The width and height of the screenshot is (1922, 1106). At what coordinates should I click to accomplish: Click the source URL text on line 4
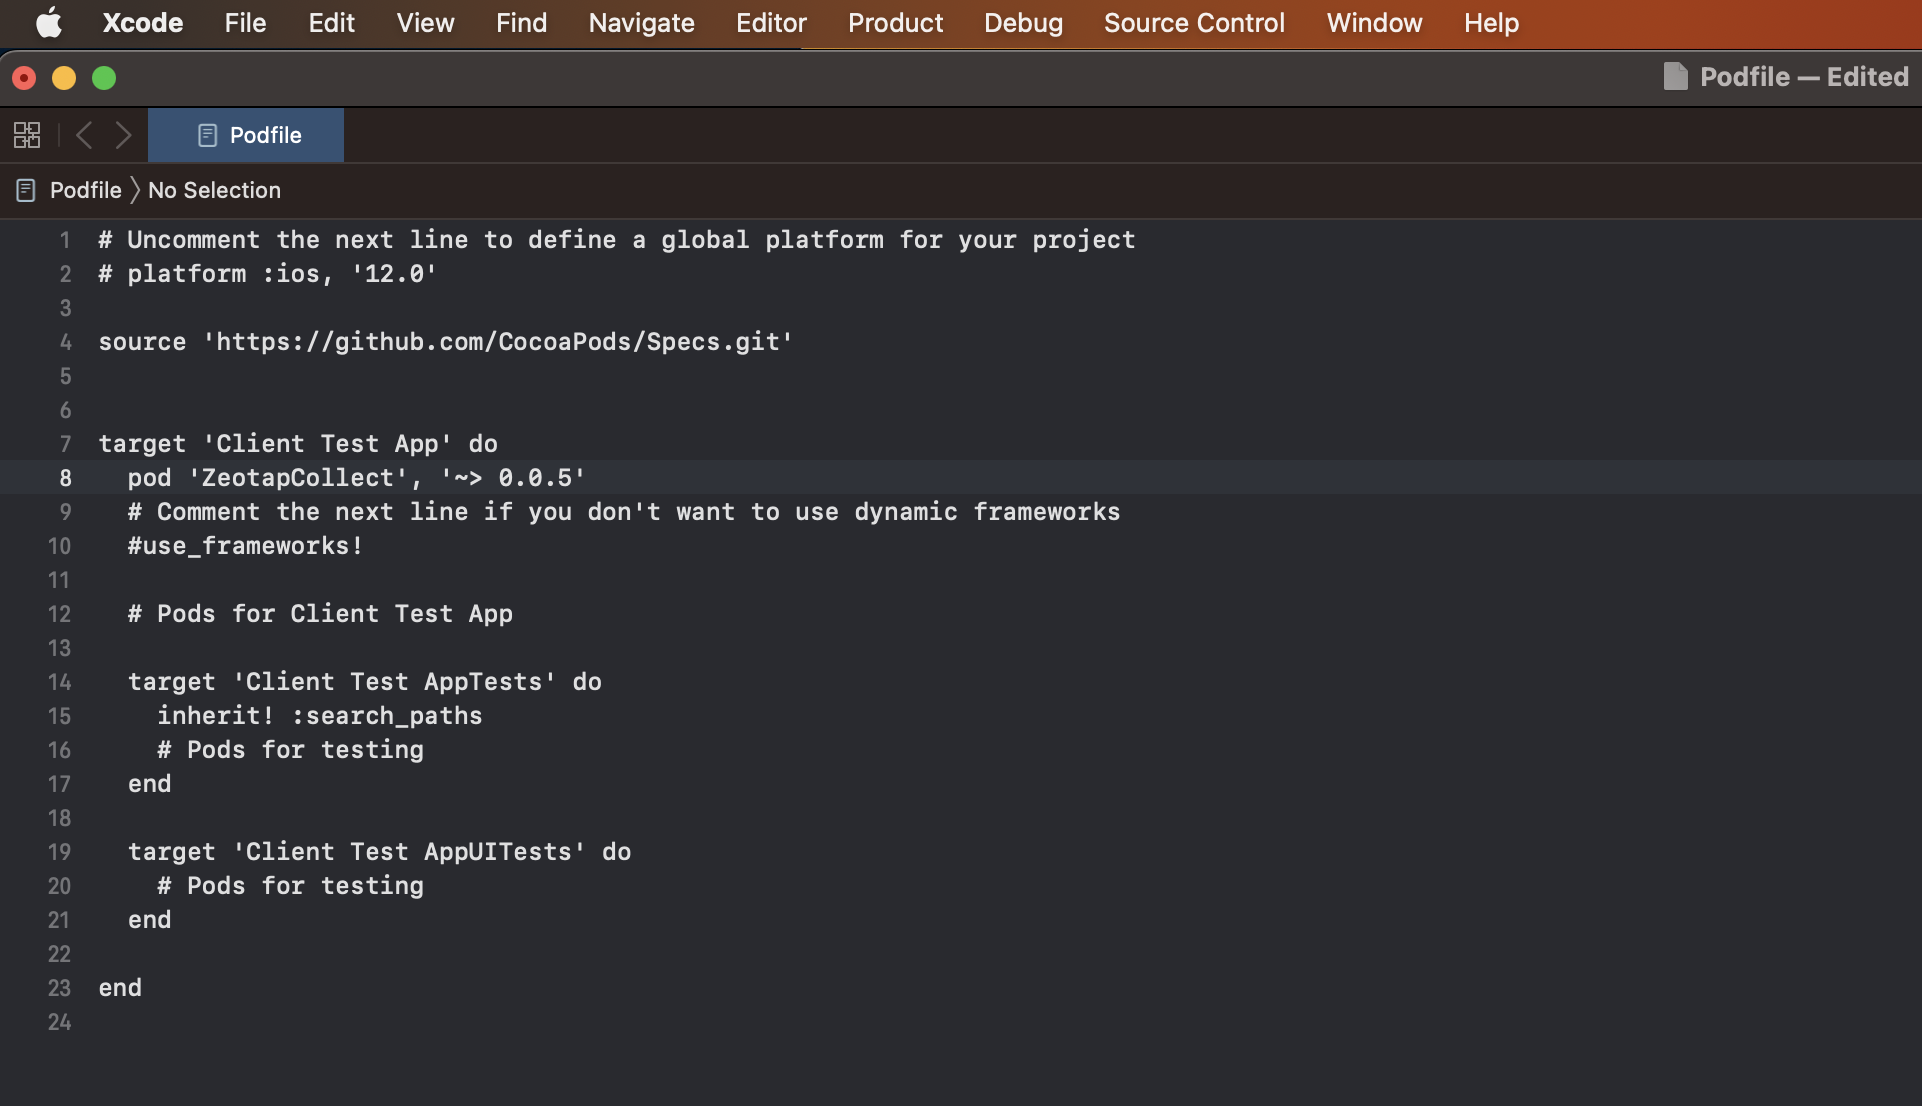pyautogui.click(x=498, y=342)
